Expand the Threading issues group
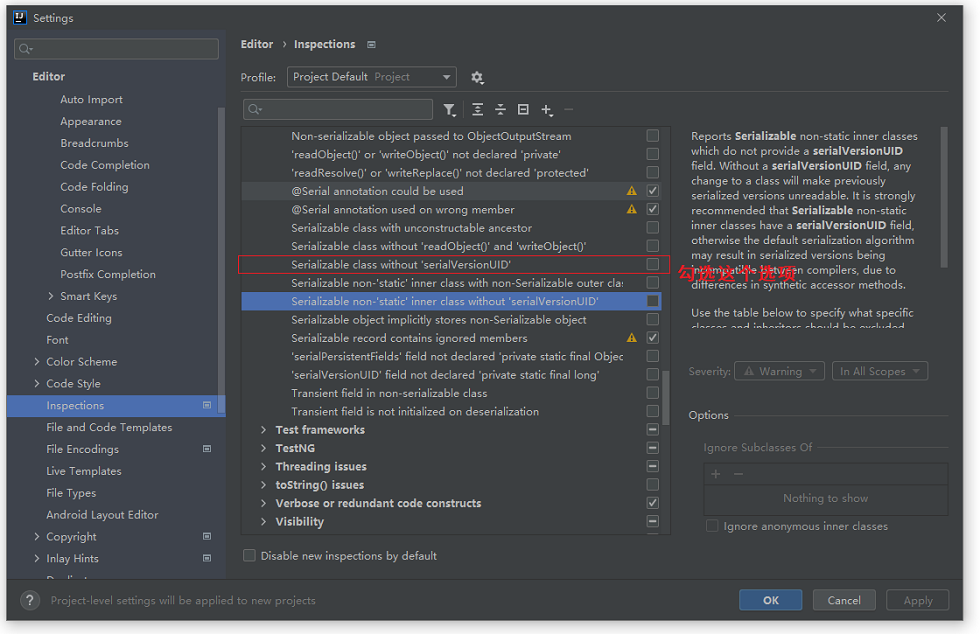980x634 pixels. [263, 466]
